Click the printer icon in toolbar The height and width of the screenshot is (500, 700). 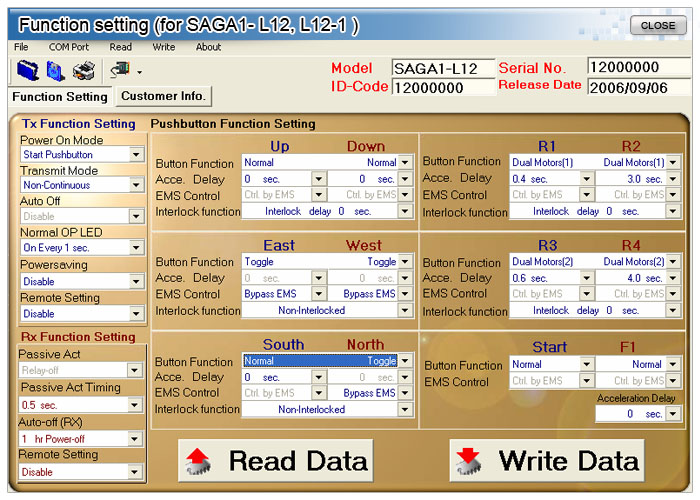coord(85,71)
